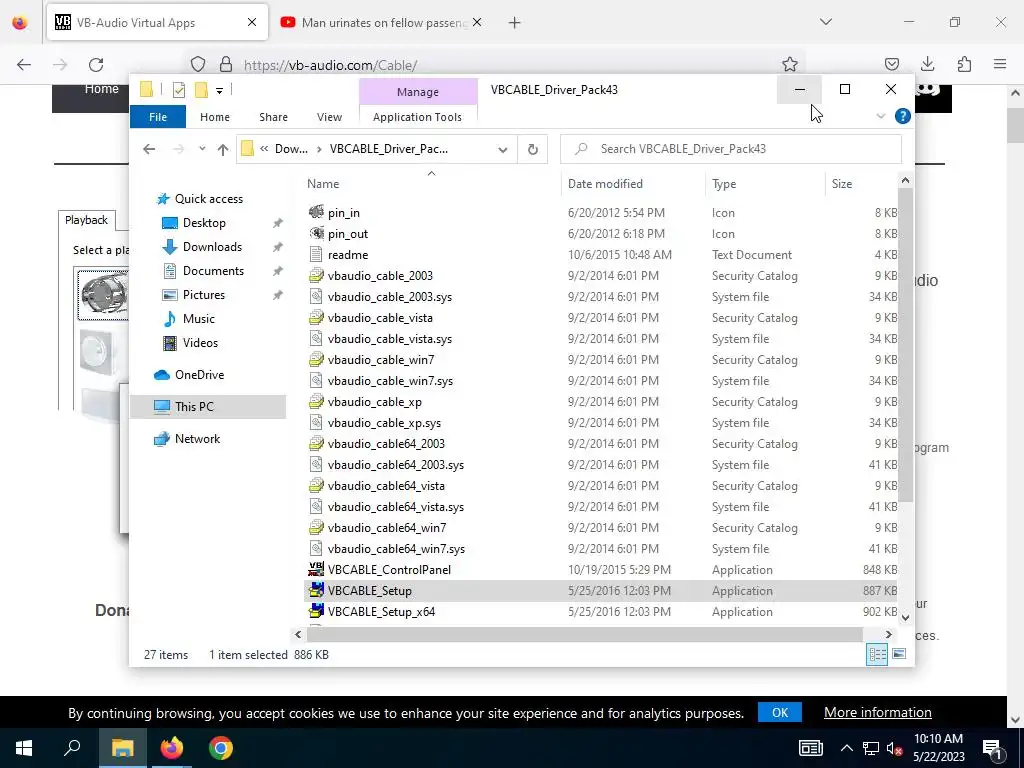
Task: Click Properties icon in Explorer quick access toolbar
Action: tap(179, 90)
